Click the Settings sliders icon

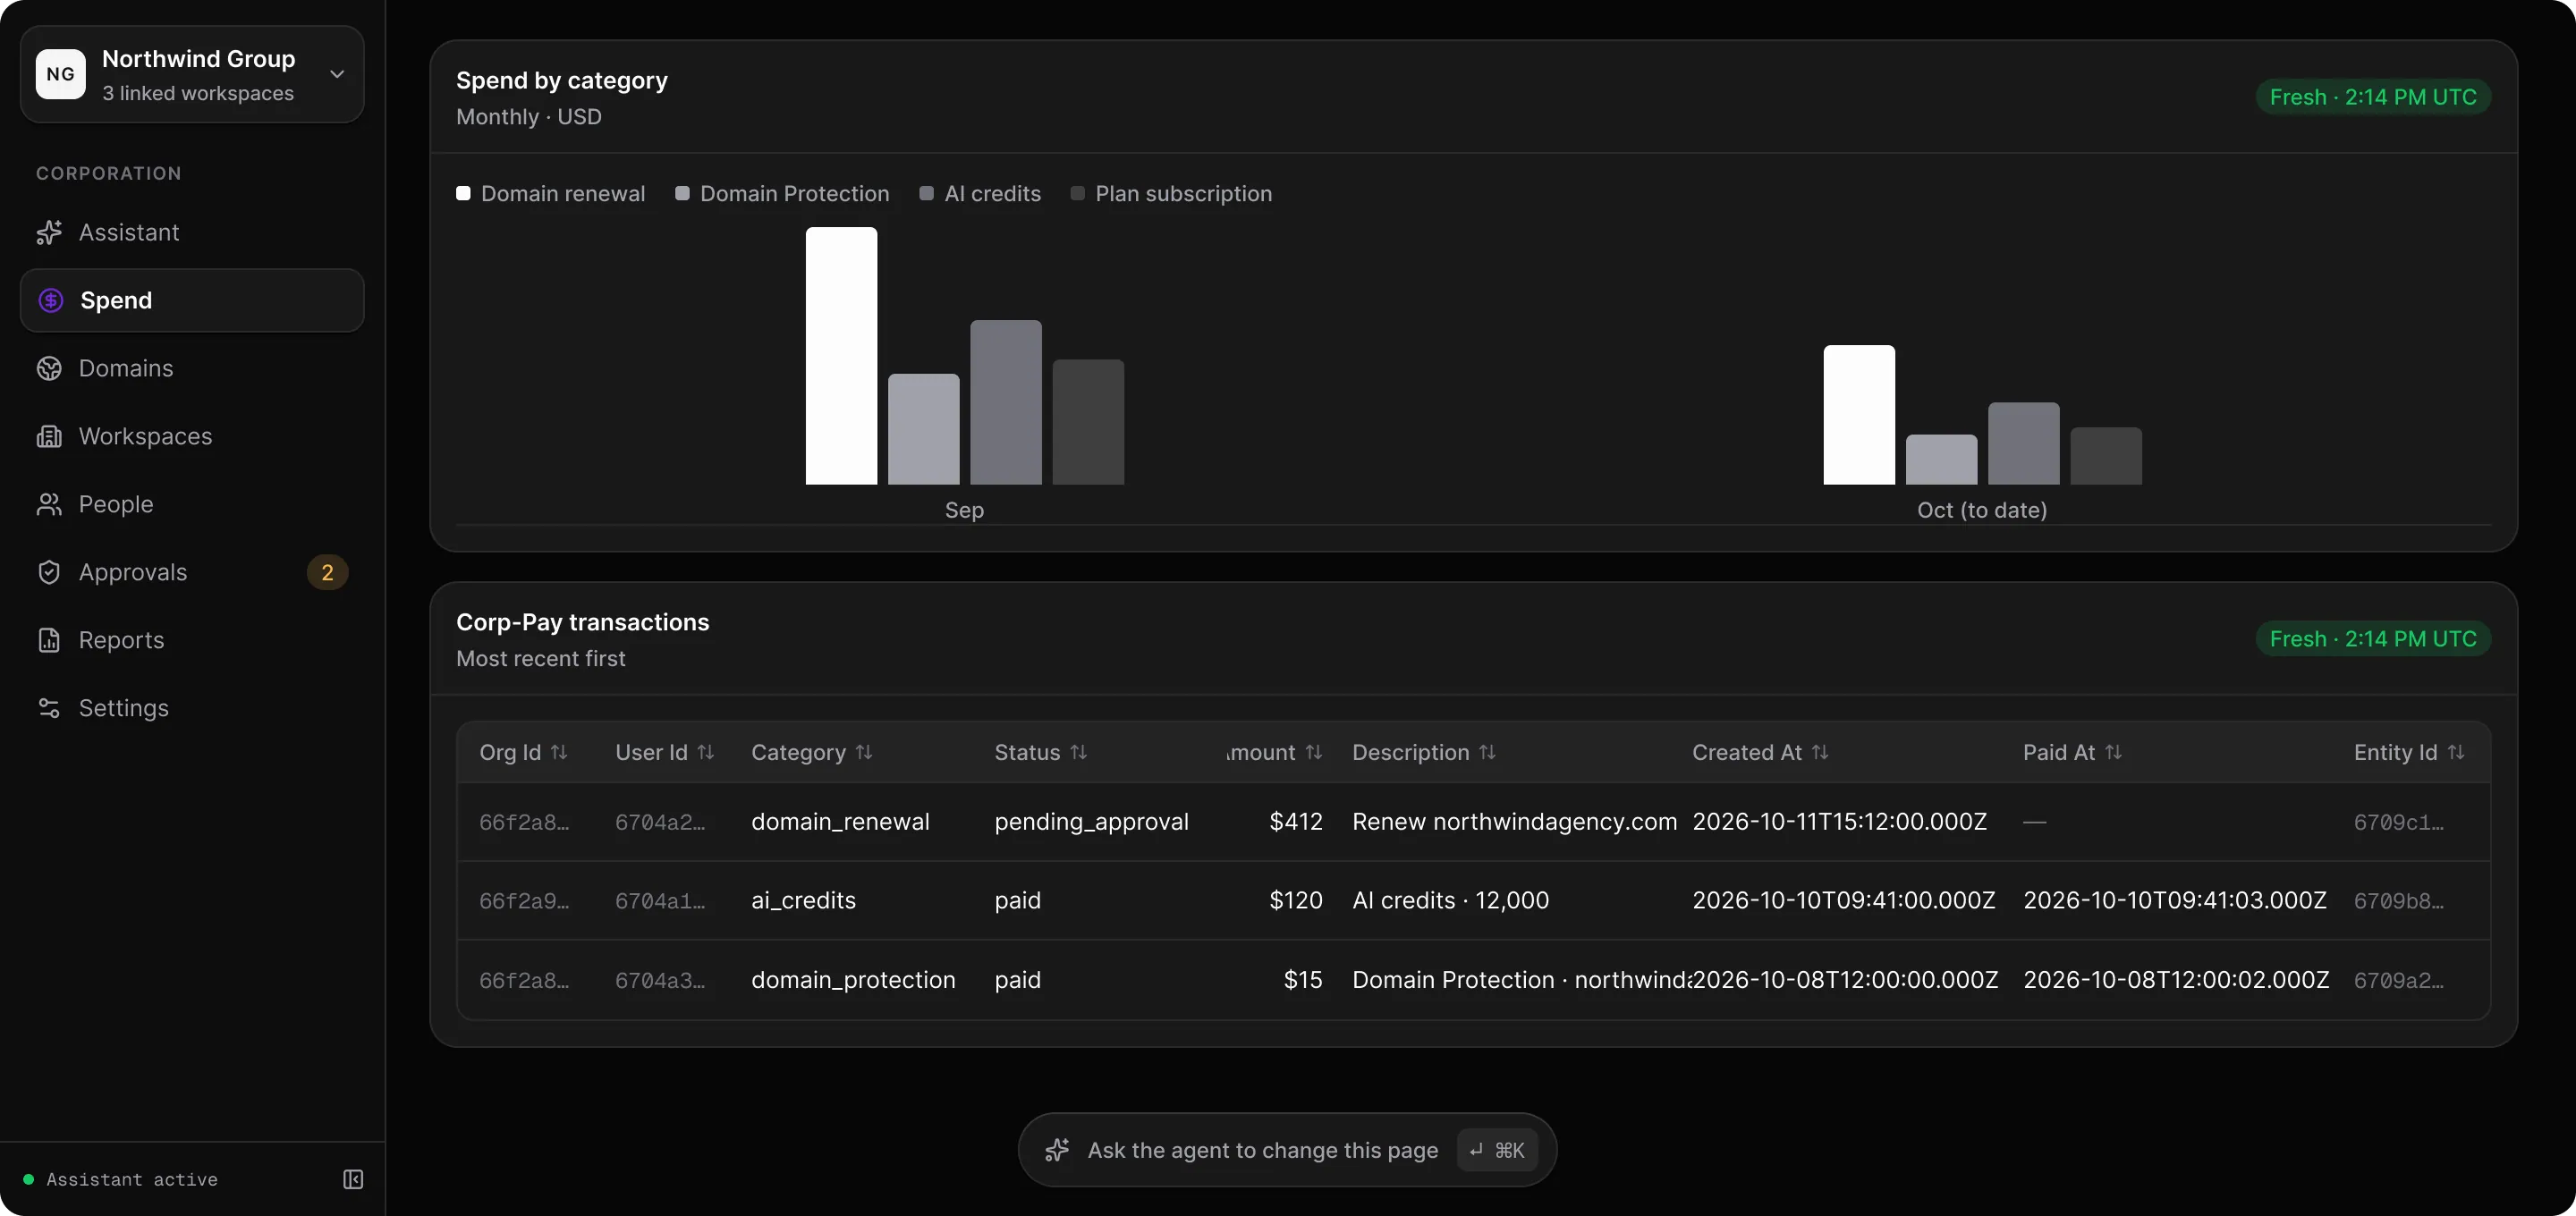tap(49, 708)
